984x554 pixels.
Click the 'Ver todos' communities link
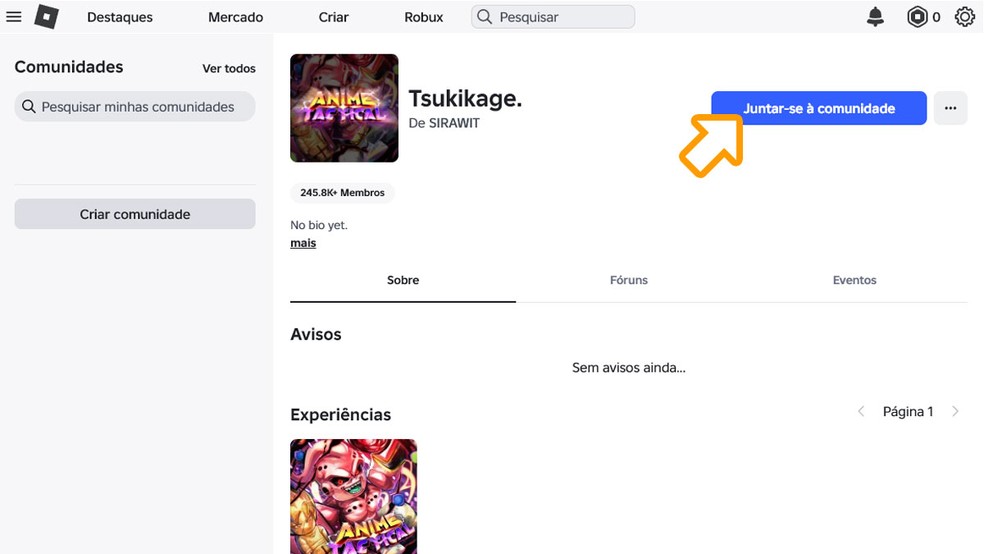pyautogui.click(x=229, y=69)
